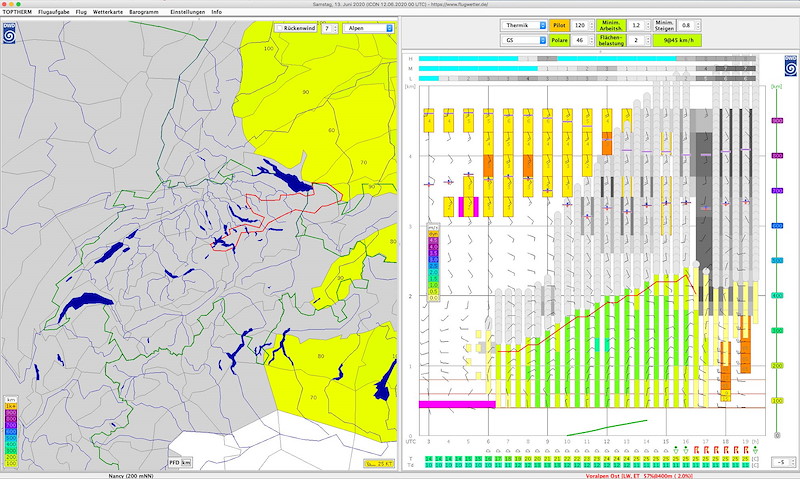Click the km button next to PFD
This screenshot has width=800, height=479.
pyautogui.click(x=186, y=463)
